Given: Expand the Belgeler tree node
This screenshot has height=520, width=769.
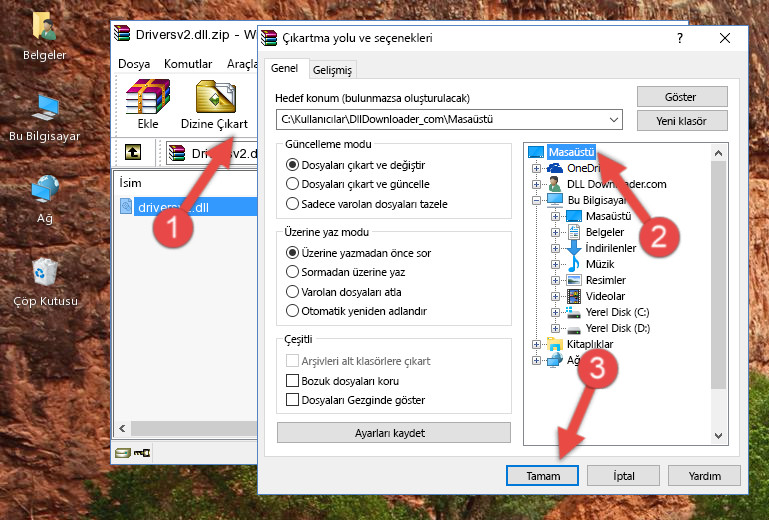Looking at the screenshot, I should pyautogui.click(x=555, y=233).
